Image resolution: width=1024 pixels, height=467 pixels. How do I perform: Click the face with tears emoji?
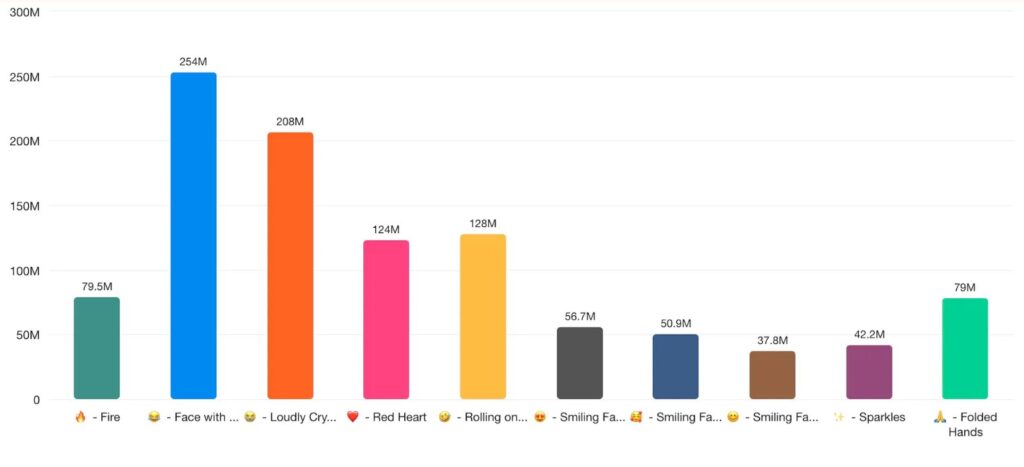[154, 417]
